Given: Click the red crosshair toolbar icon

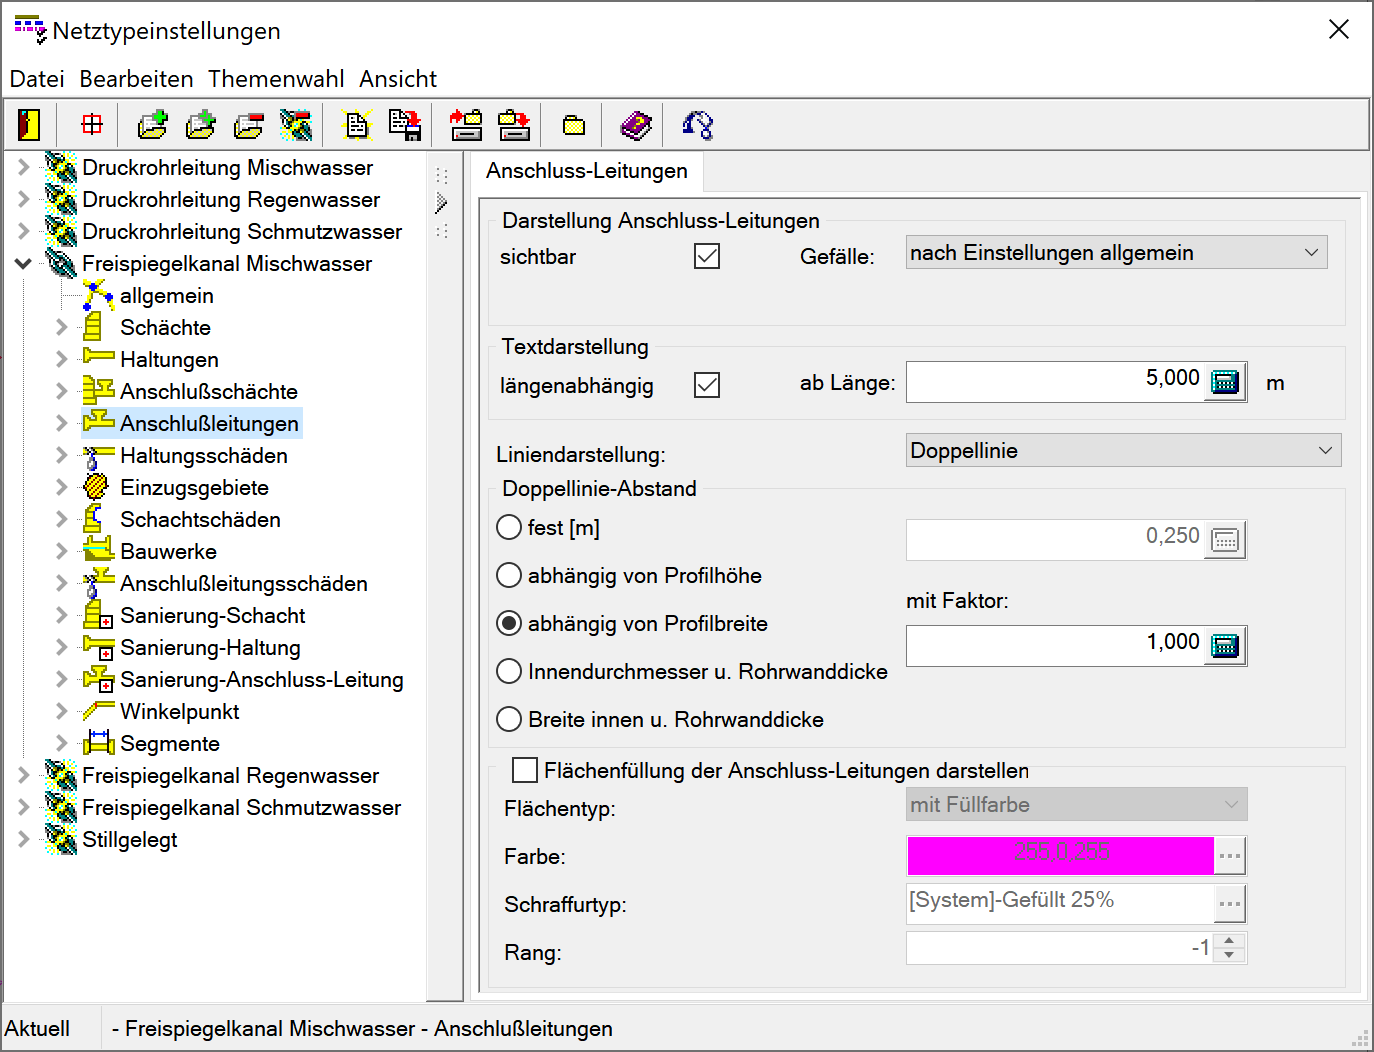Looking at the screenshot, I should (x=92, y=125).
